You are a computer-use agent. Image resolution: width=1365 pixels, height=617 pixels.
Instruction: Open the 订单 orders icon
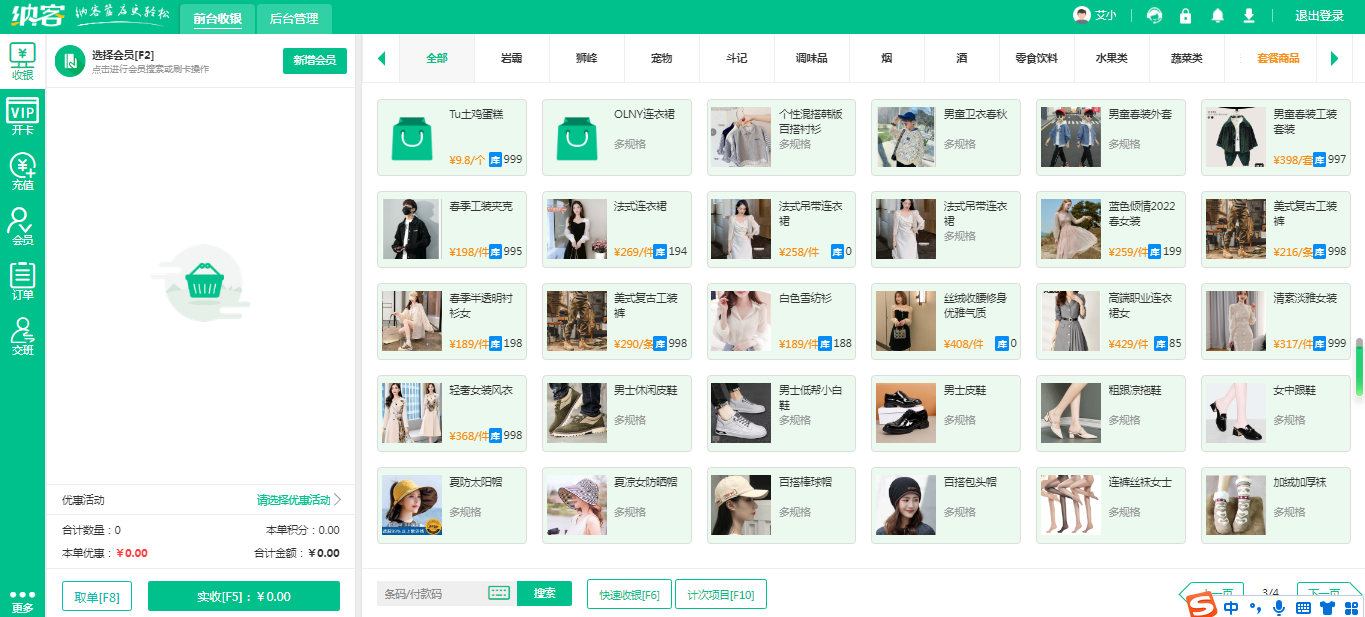pos(21,278)
